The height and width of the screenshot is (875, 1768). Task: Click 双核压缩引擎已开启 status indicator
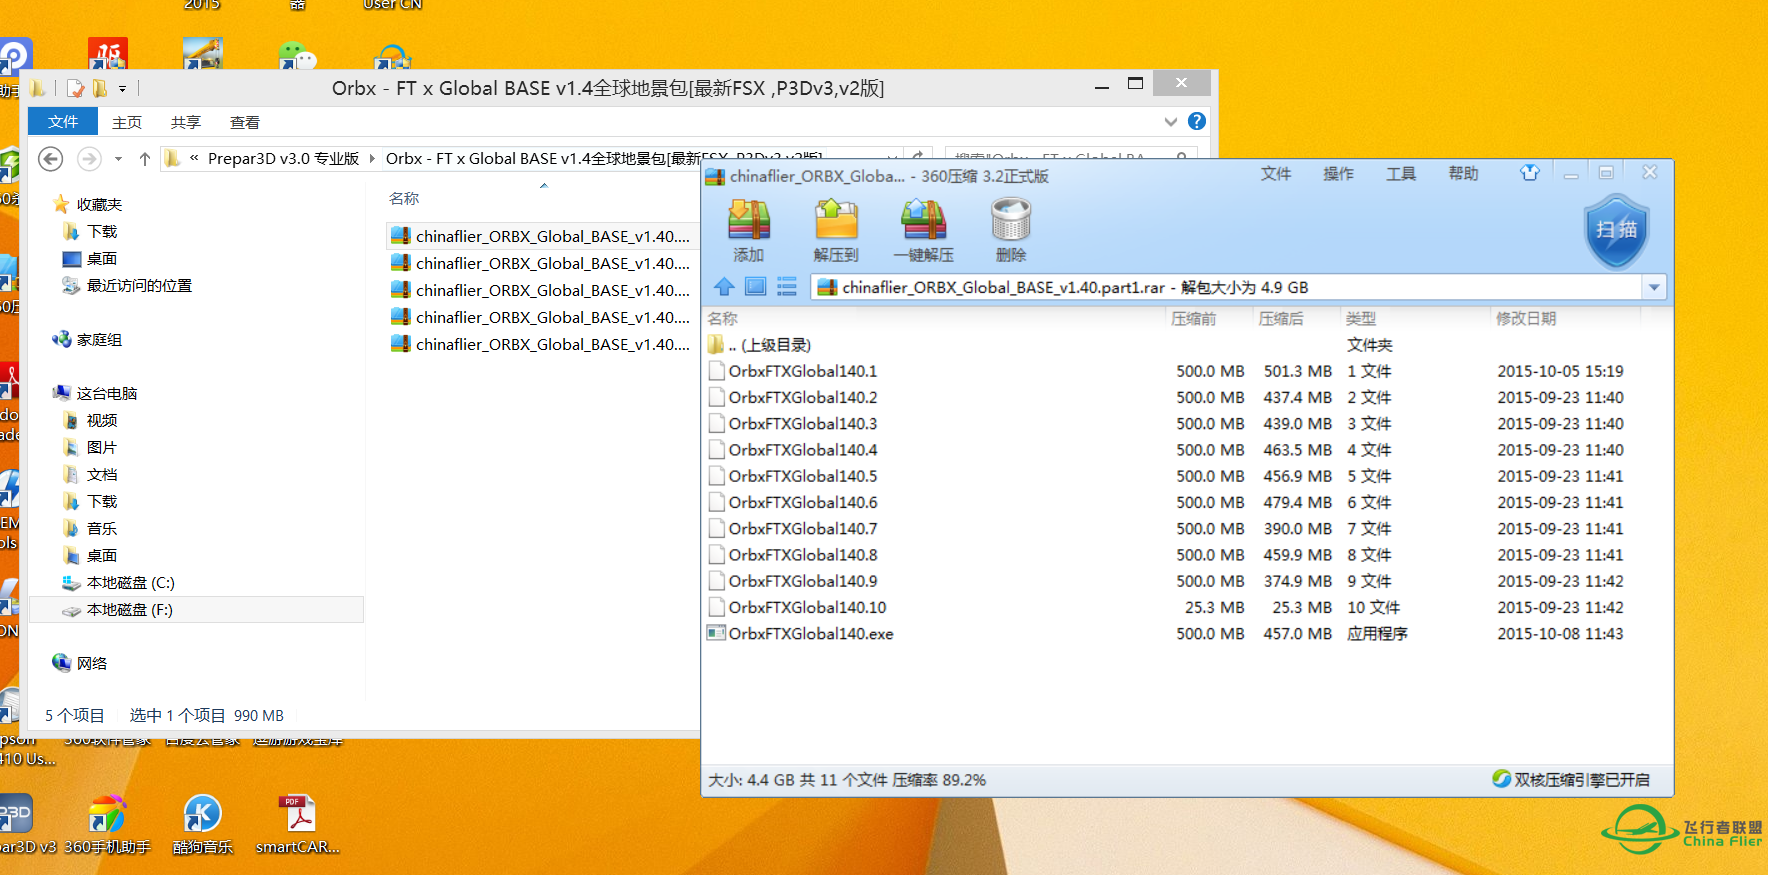pos(1570,779)
